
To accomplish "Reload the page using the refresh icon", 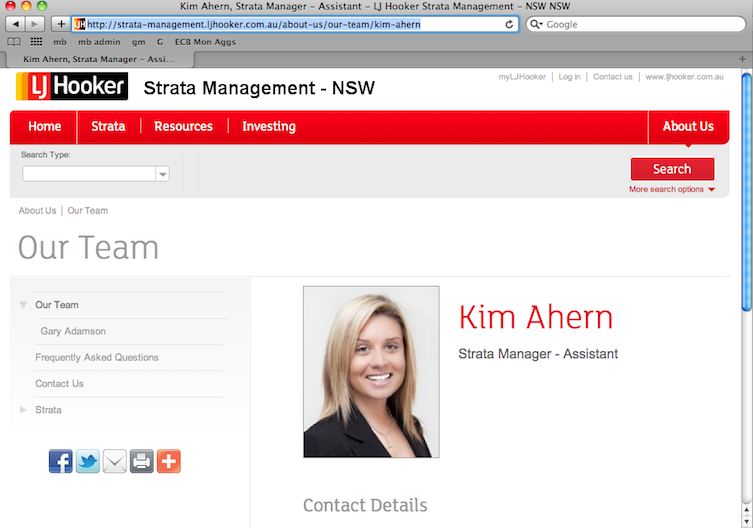I will point(509,24).
